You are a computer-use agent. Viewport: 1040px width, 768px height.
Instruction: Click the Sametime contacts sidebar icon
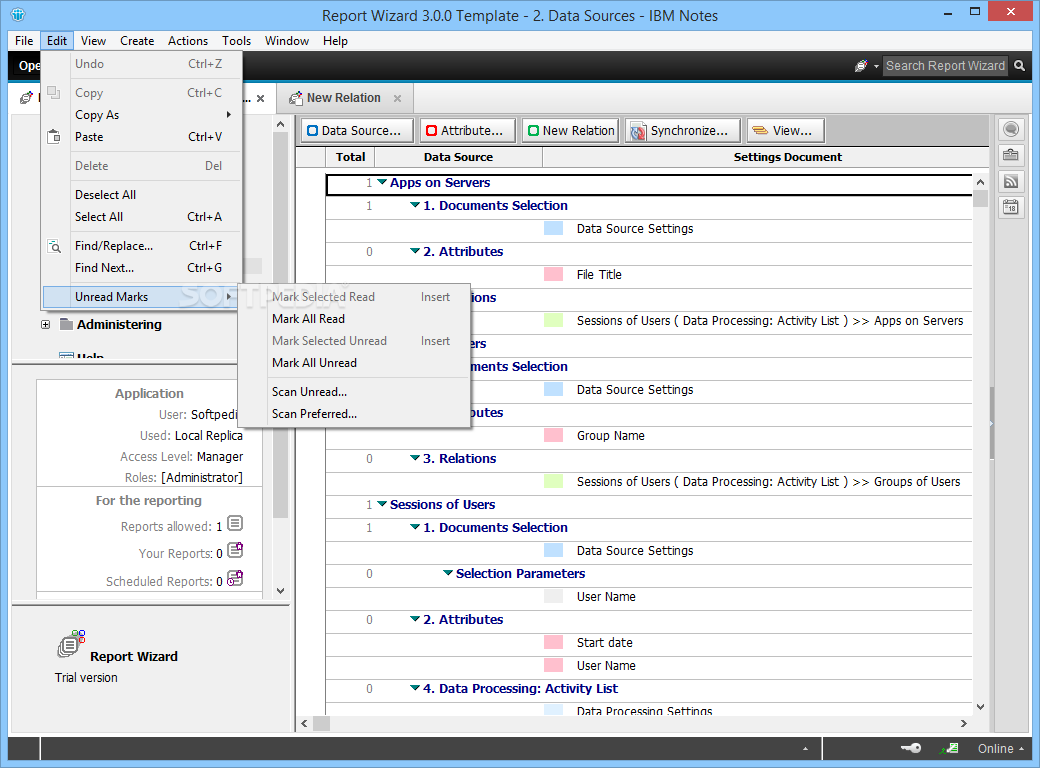pyautogui.click(x=1011, y=129)
